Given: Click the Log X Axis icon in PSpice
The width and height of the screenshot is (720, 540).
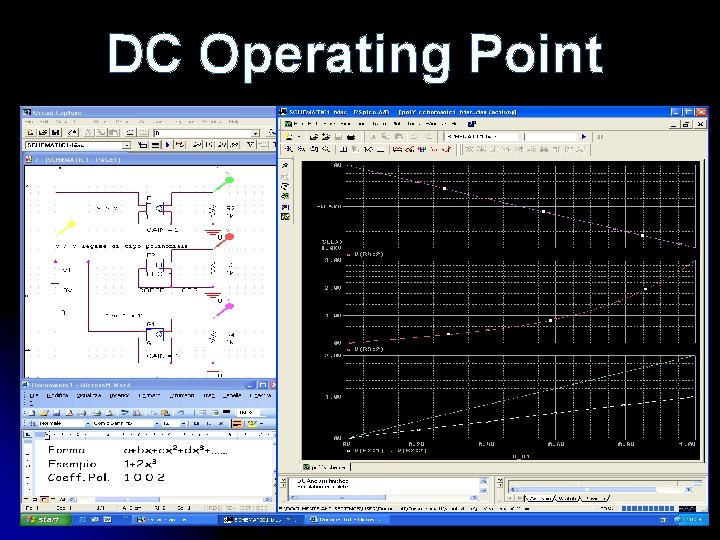Looking at the screenshot, I should click(343, 149).
